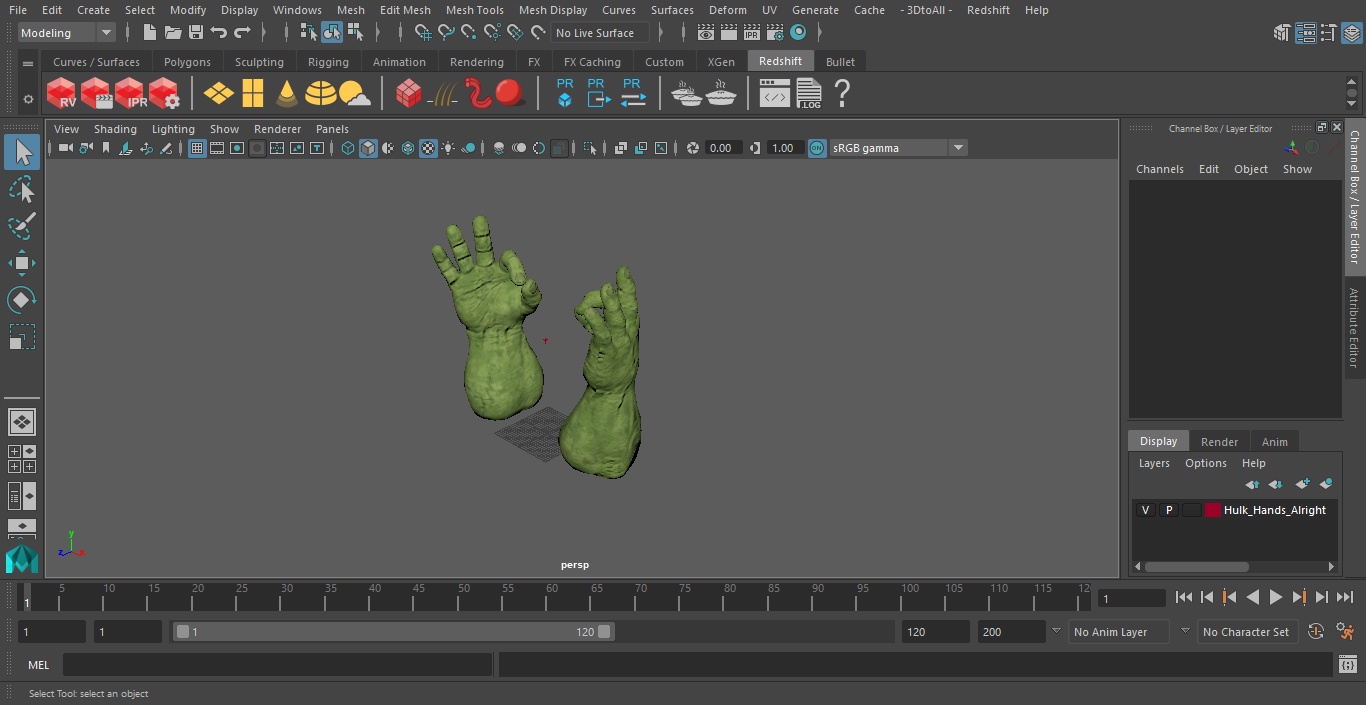Screen dimensions: 1366x705
Task: Click the Redo arrow in status line
Action: pos(242,33)
